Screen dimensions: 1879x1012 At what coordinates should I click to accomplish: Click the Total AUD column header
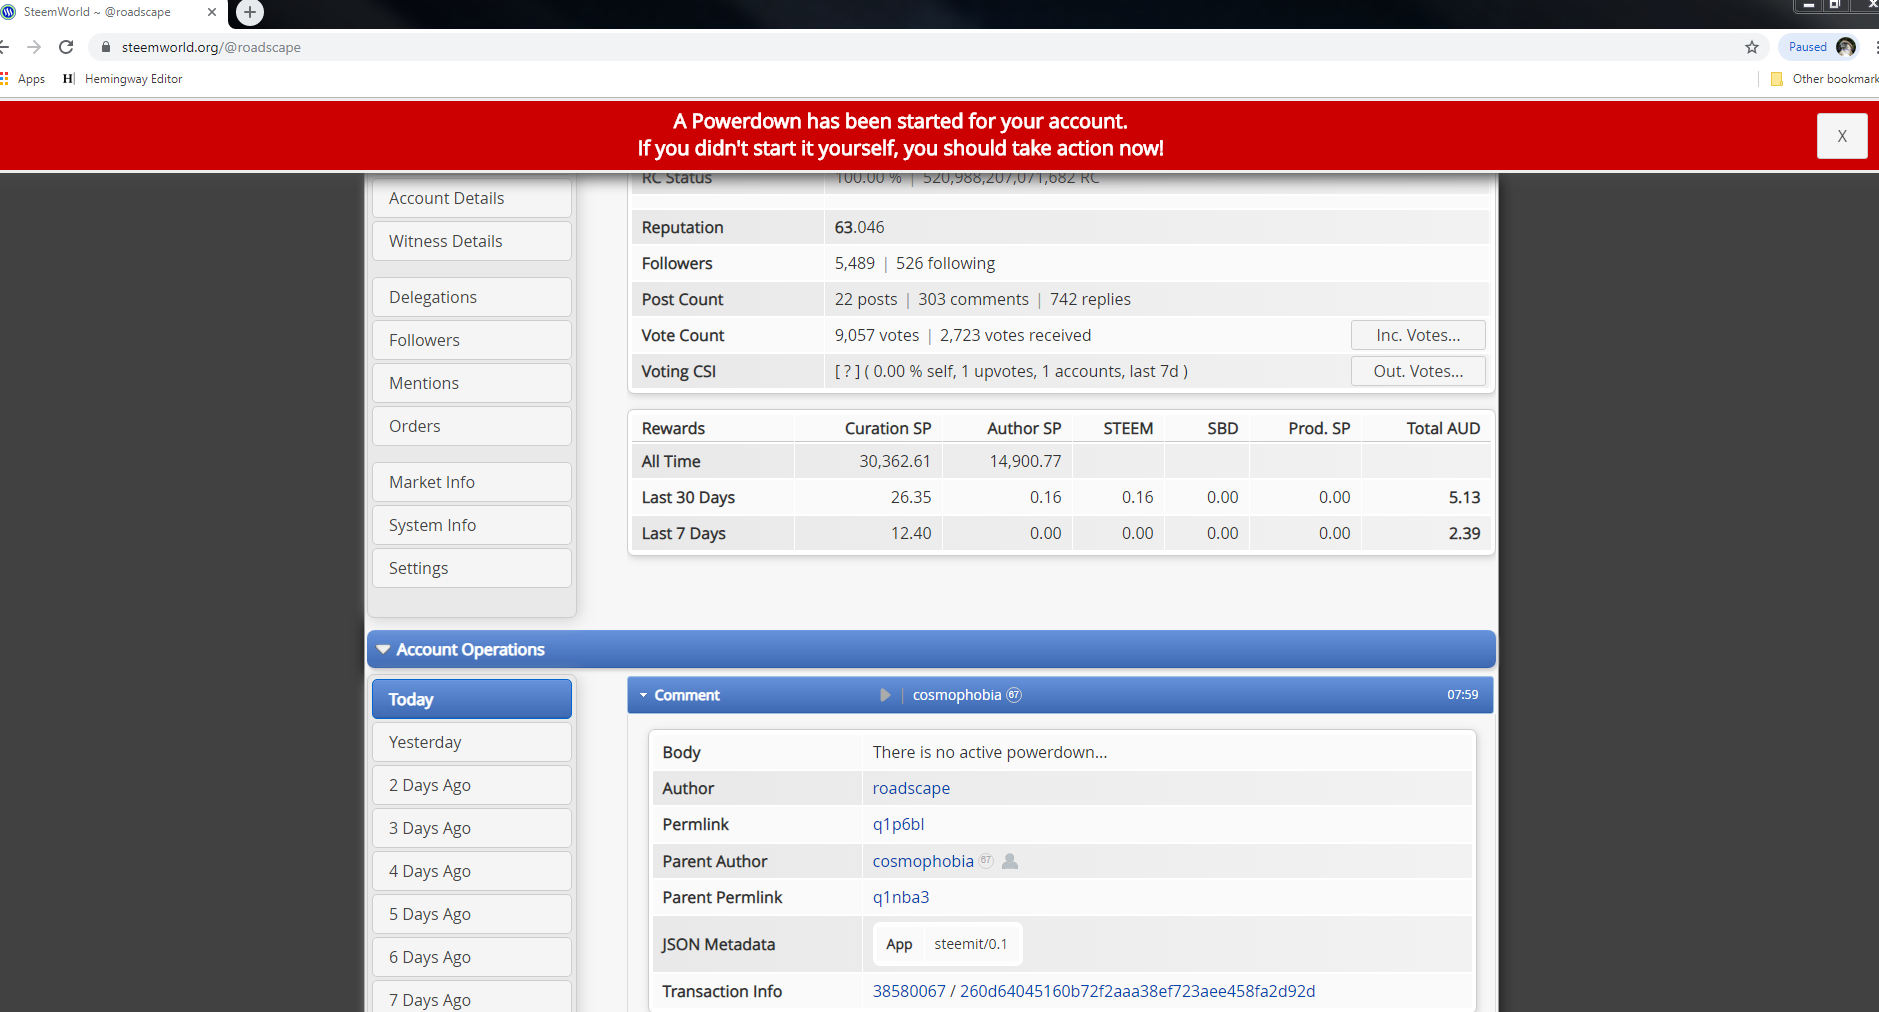coord(1443,428)
